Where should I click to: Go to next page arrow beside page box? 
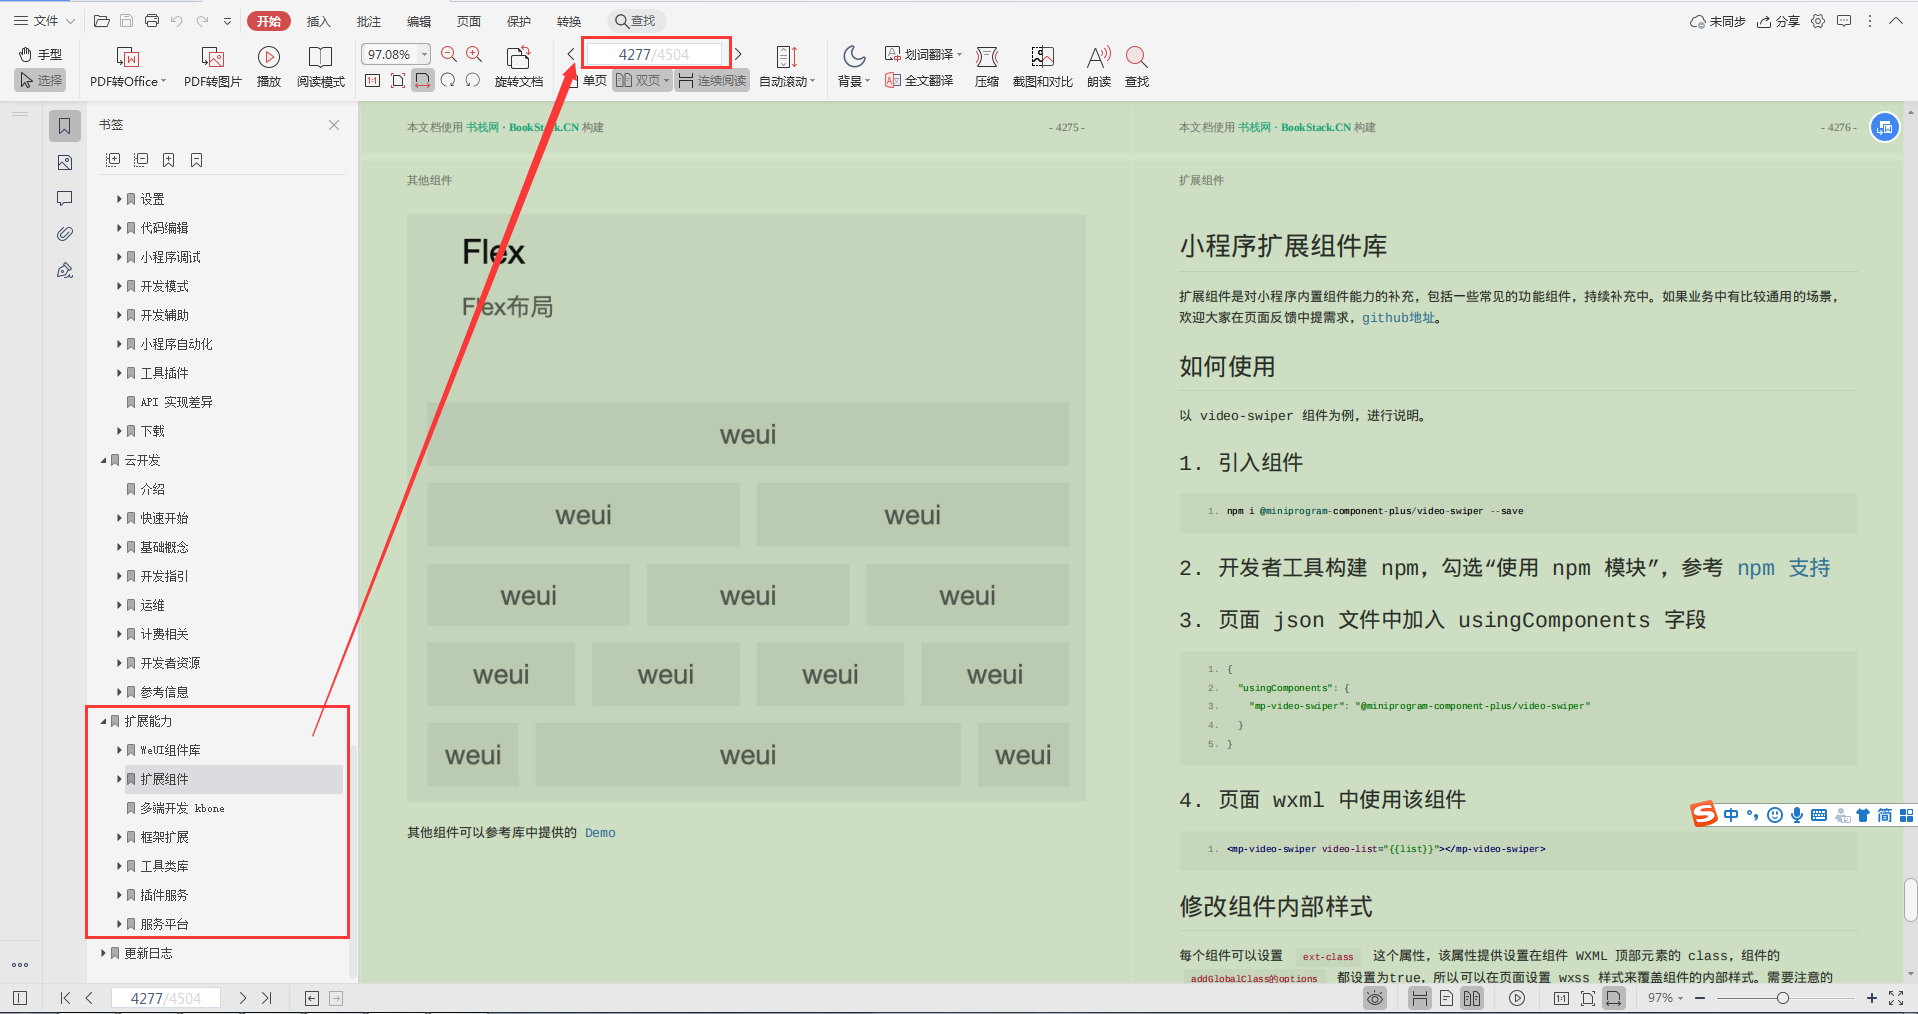[x=738, y=54]
